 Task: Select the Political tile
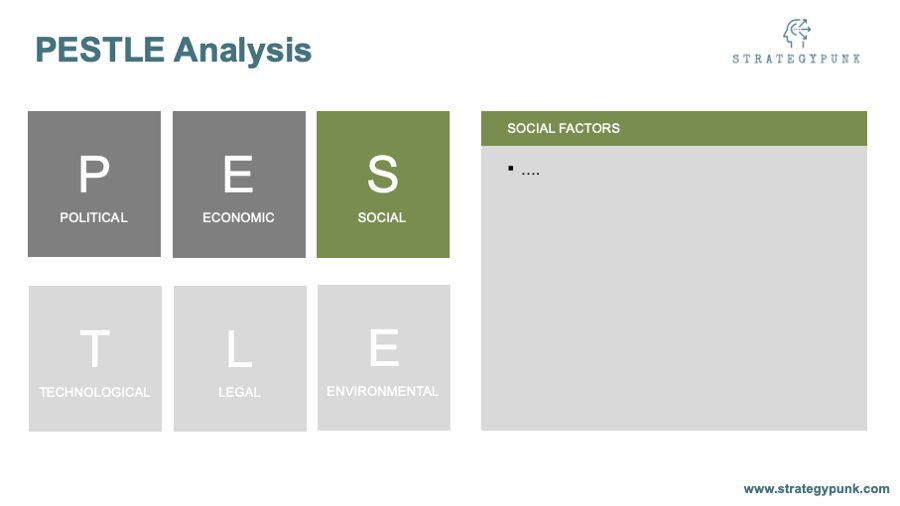[x=94, y=184]
